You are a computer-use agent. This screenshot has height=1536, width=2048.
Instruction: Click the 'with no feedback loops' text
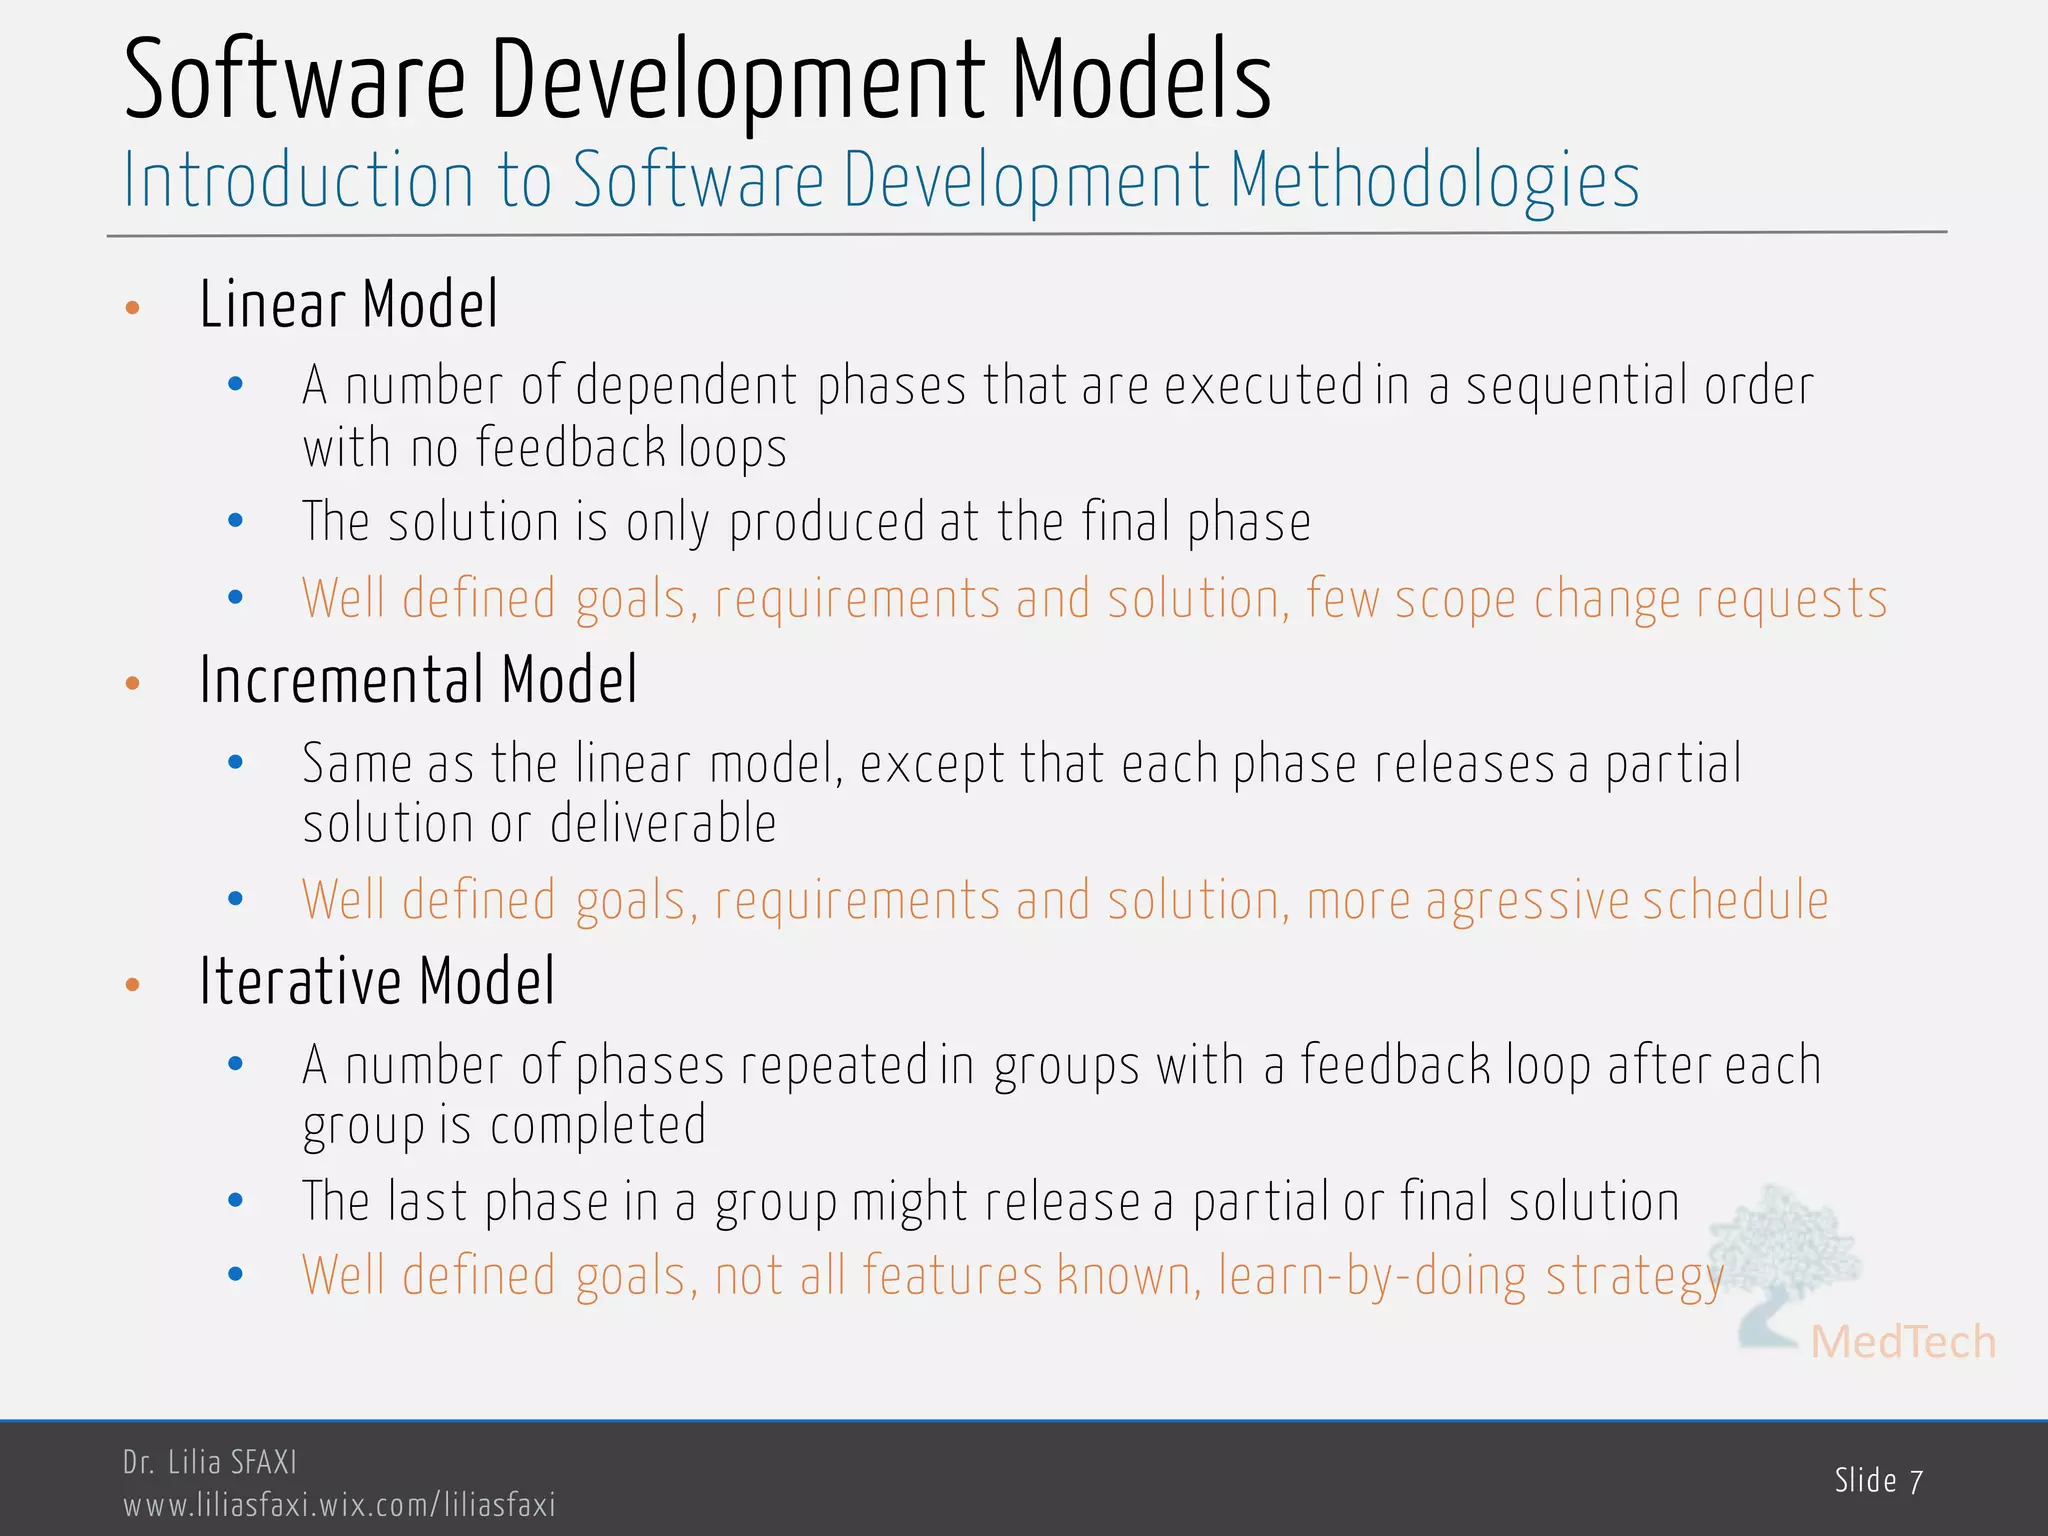545,448
